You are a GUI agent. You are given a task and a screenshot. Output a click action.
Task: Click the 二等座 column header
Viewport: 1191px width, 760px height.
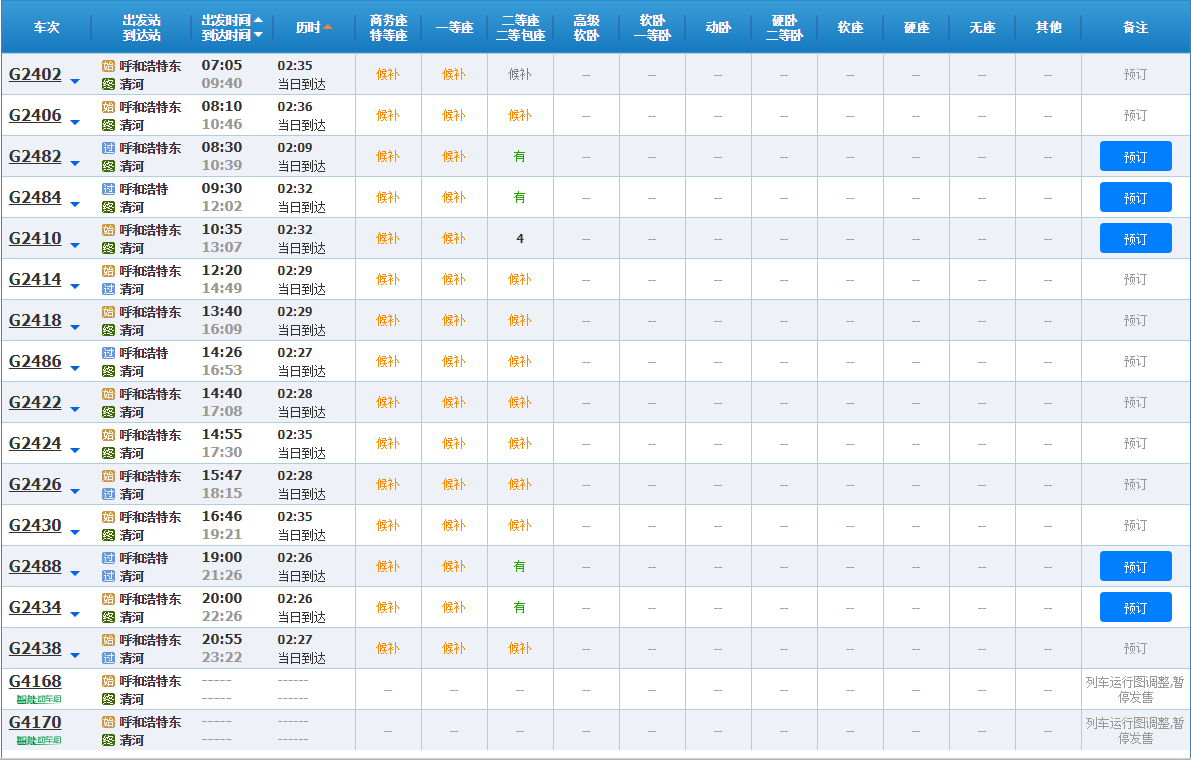click(x=520, y=20)
